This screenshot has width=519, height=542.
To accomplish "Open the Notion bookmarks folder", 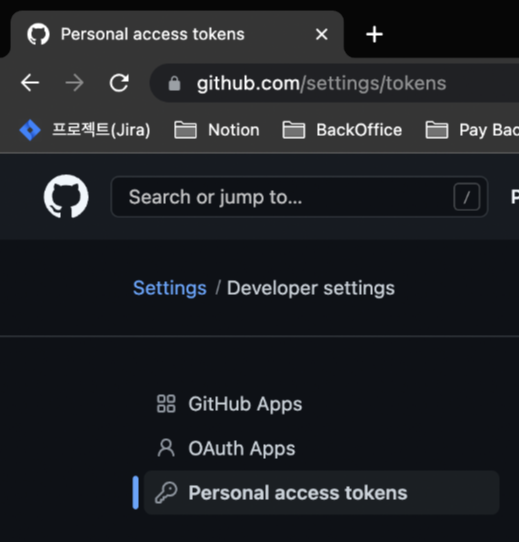I will (x=217, y=130).
